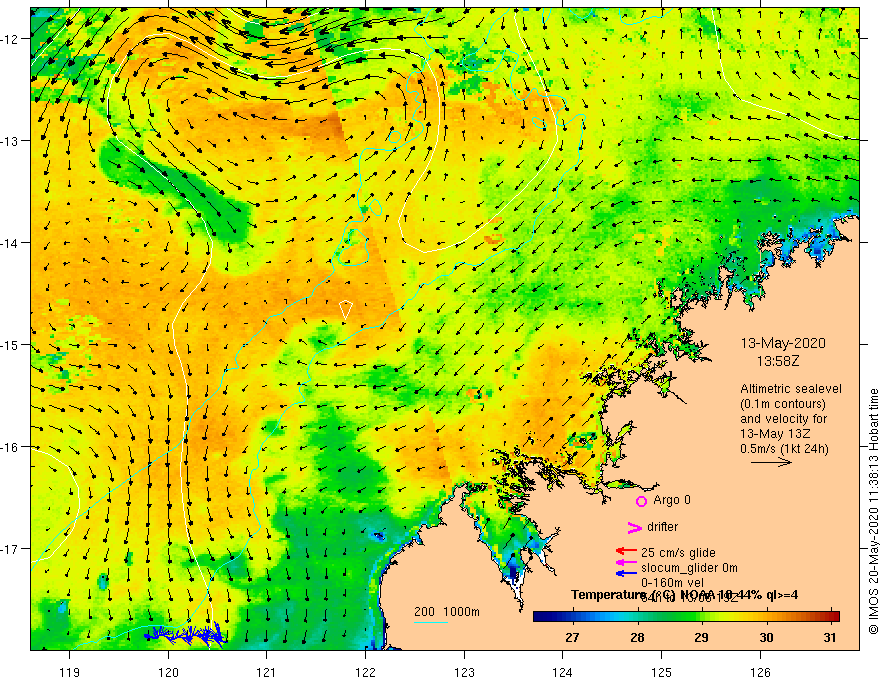Click the IMOS copyright timestamp text
Image resolution: width=880 pixels, height=680 pixels.
[x=873, y=511]
